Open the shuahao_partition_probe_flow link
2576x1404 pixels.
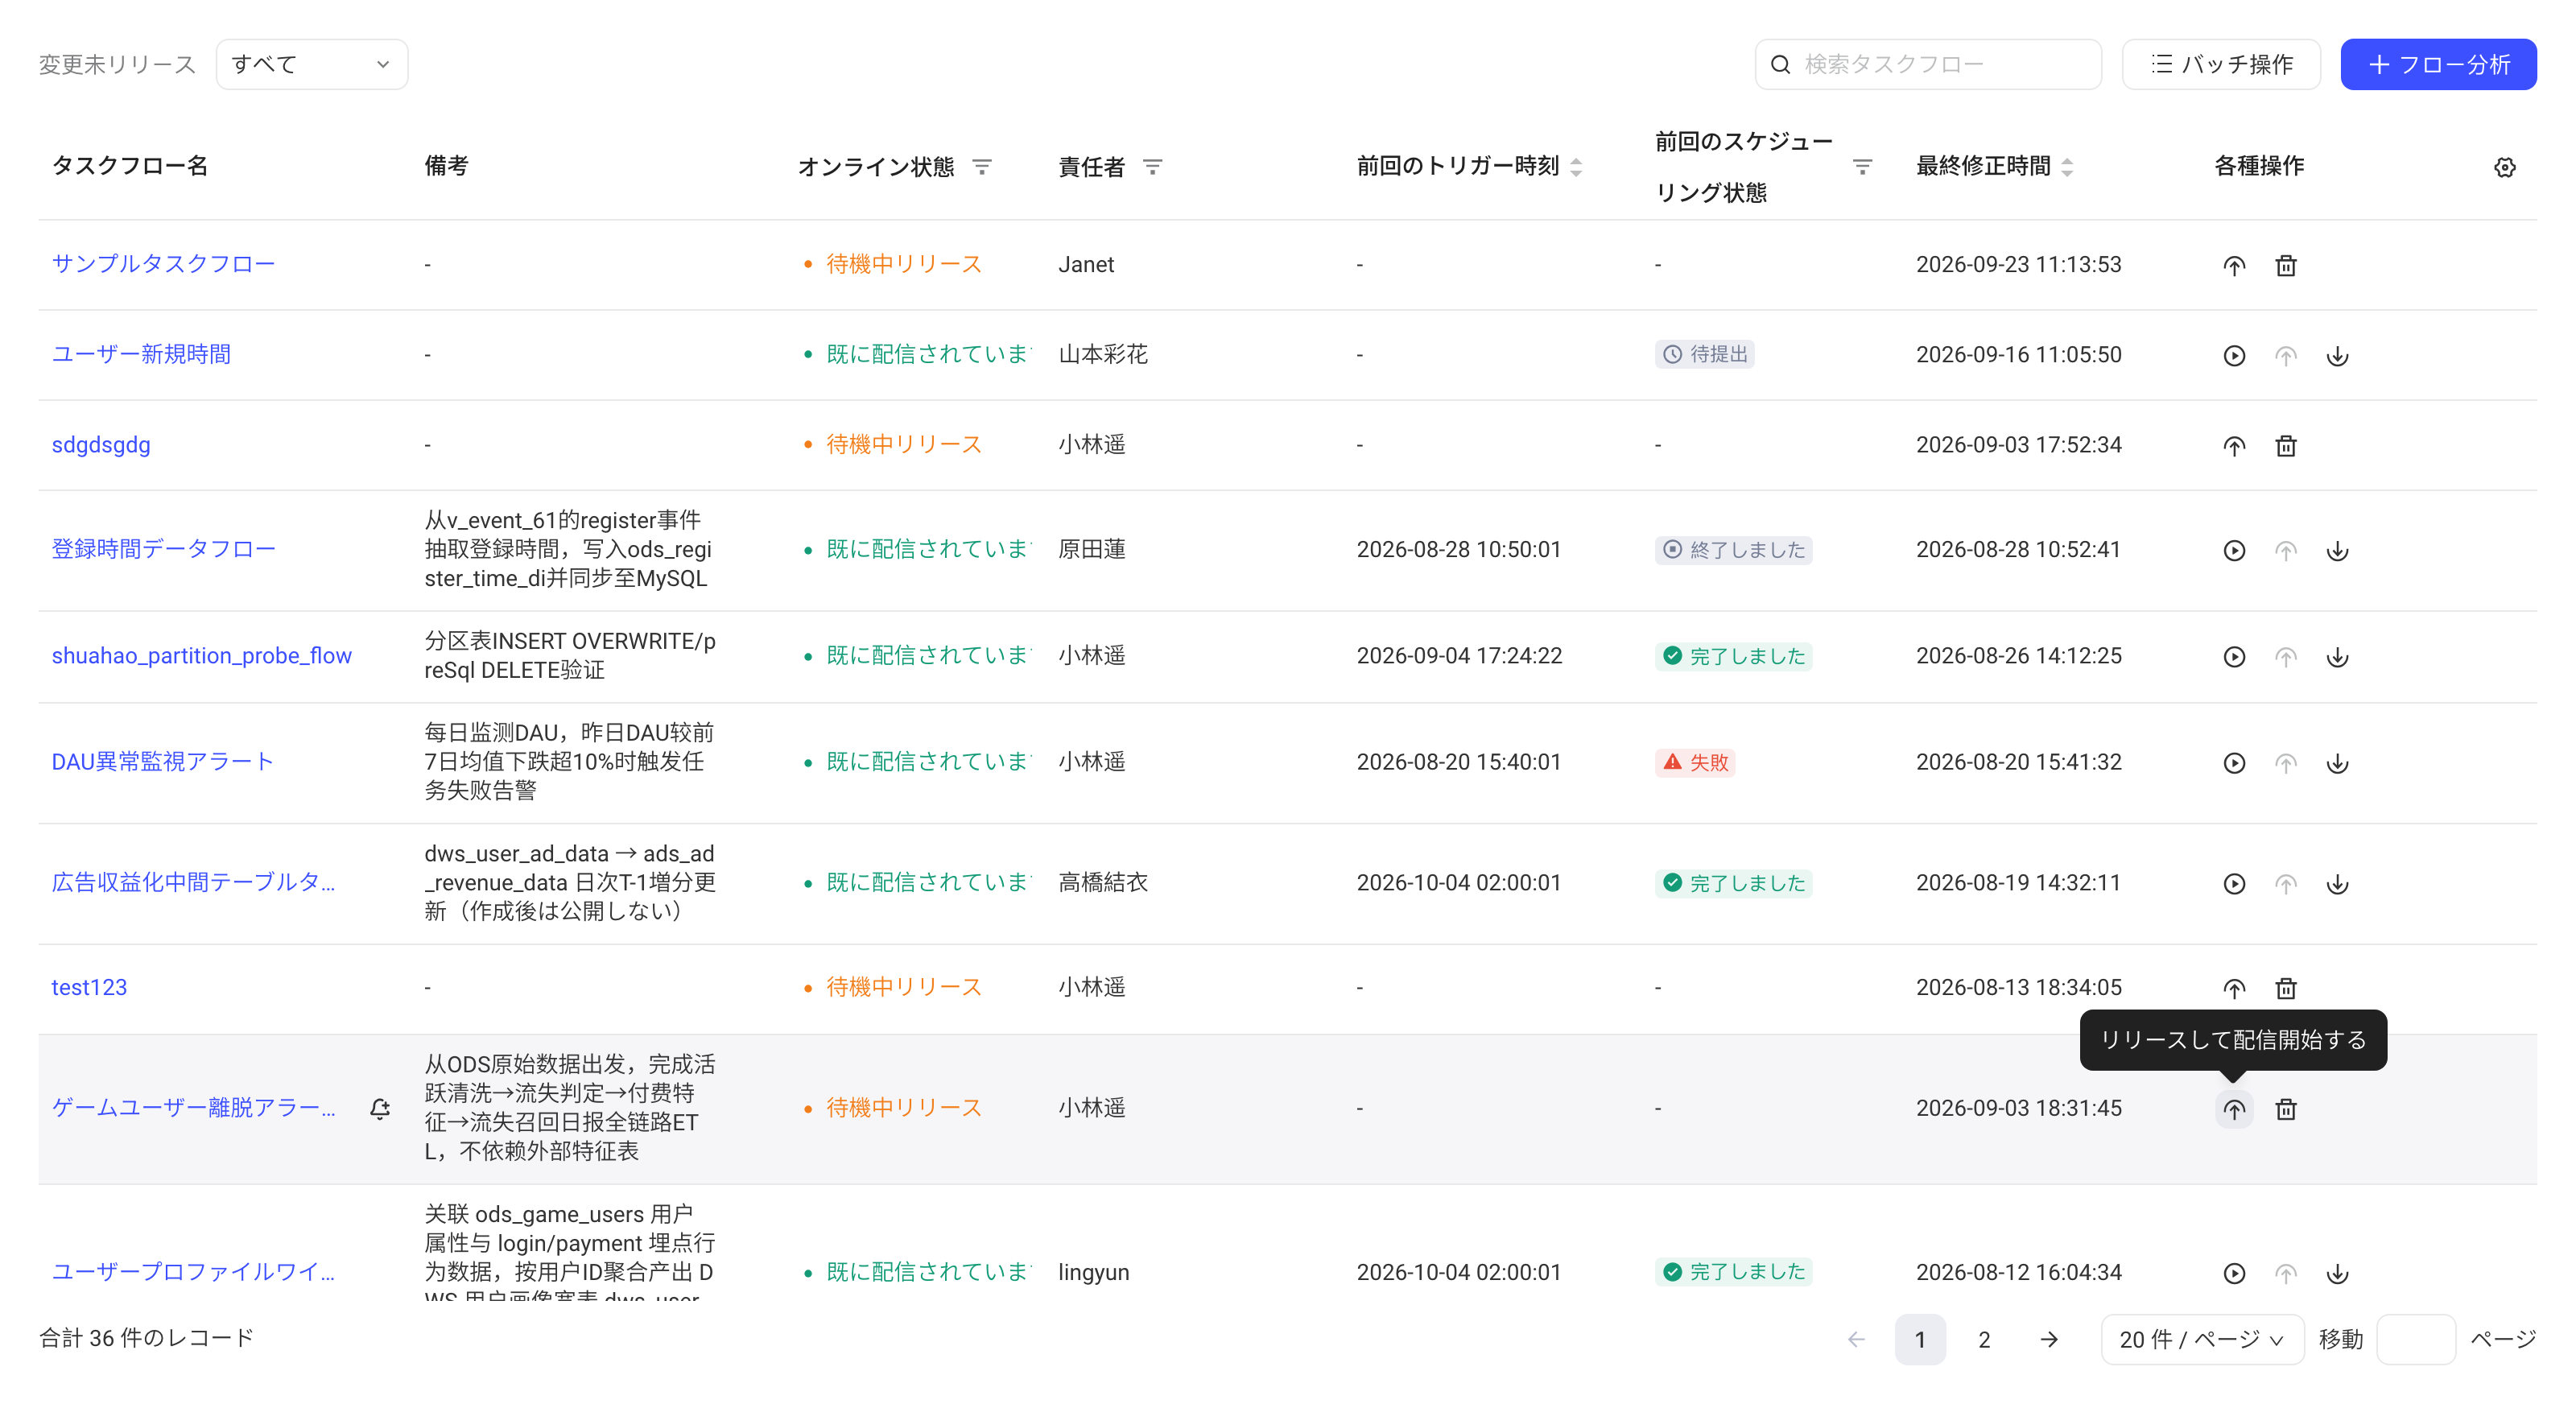[201, 655]
